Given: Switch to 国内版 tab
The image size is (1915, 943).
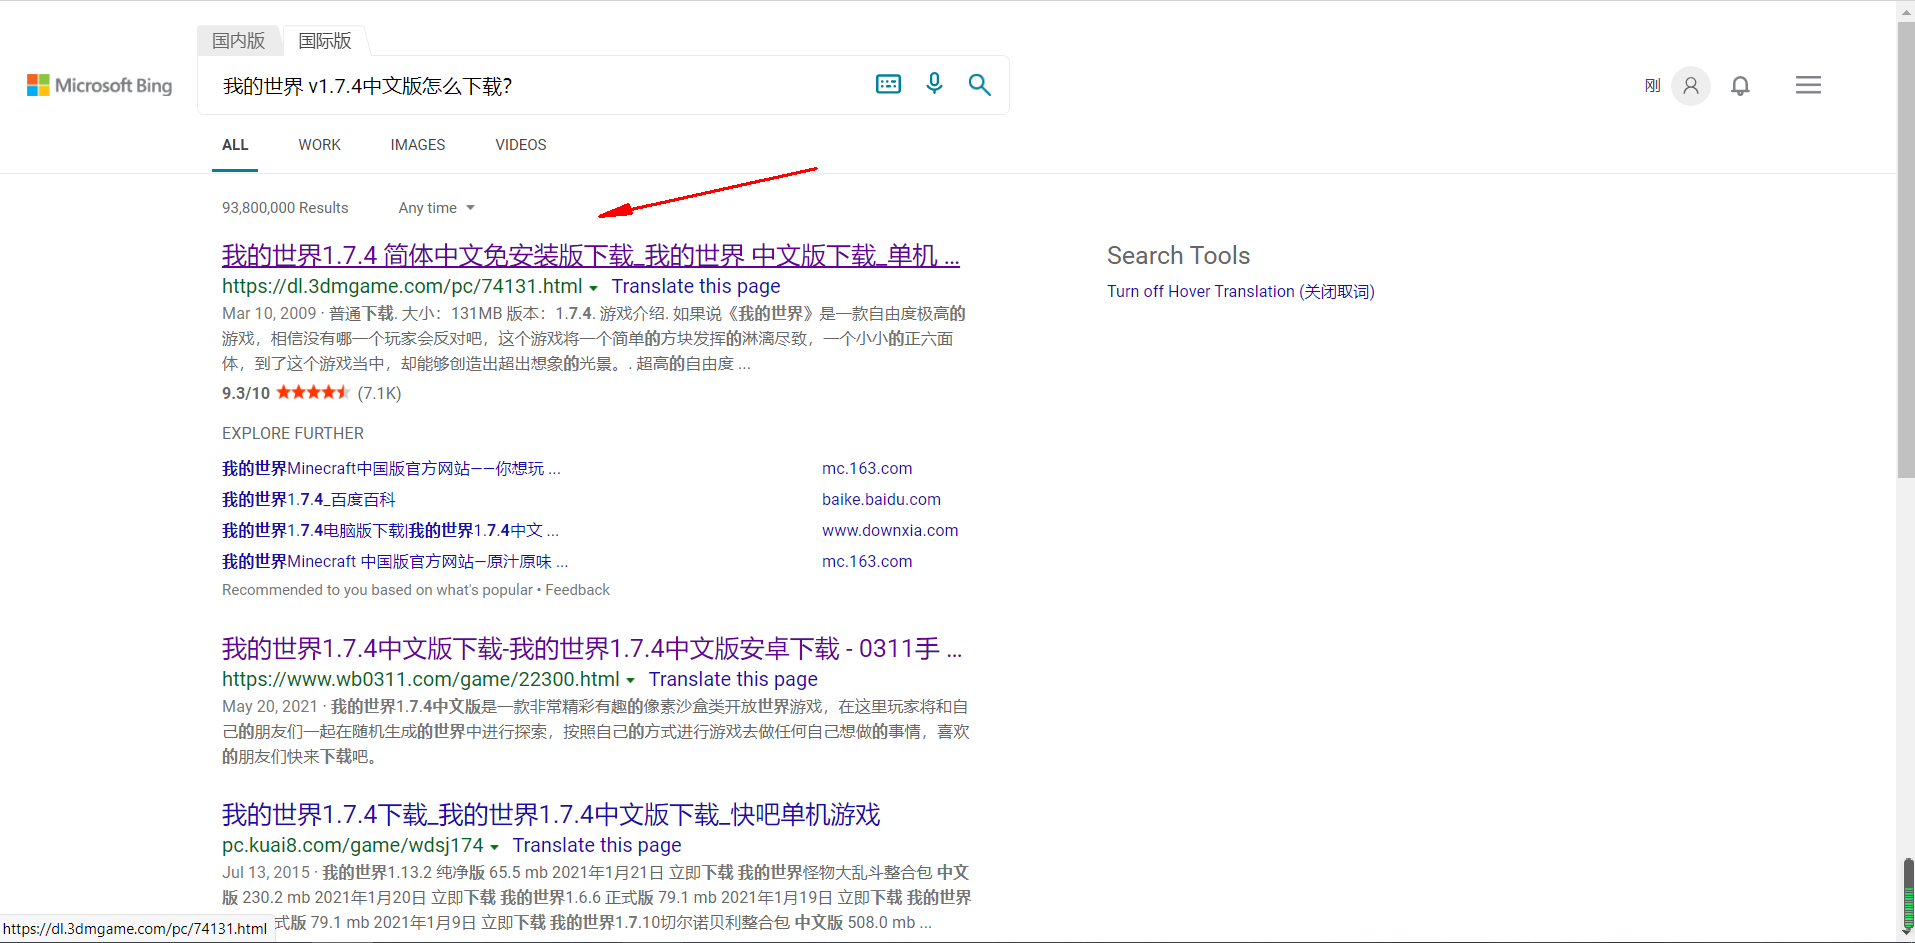Looking at the screenshot, I should coord(239,41).
